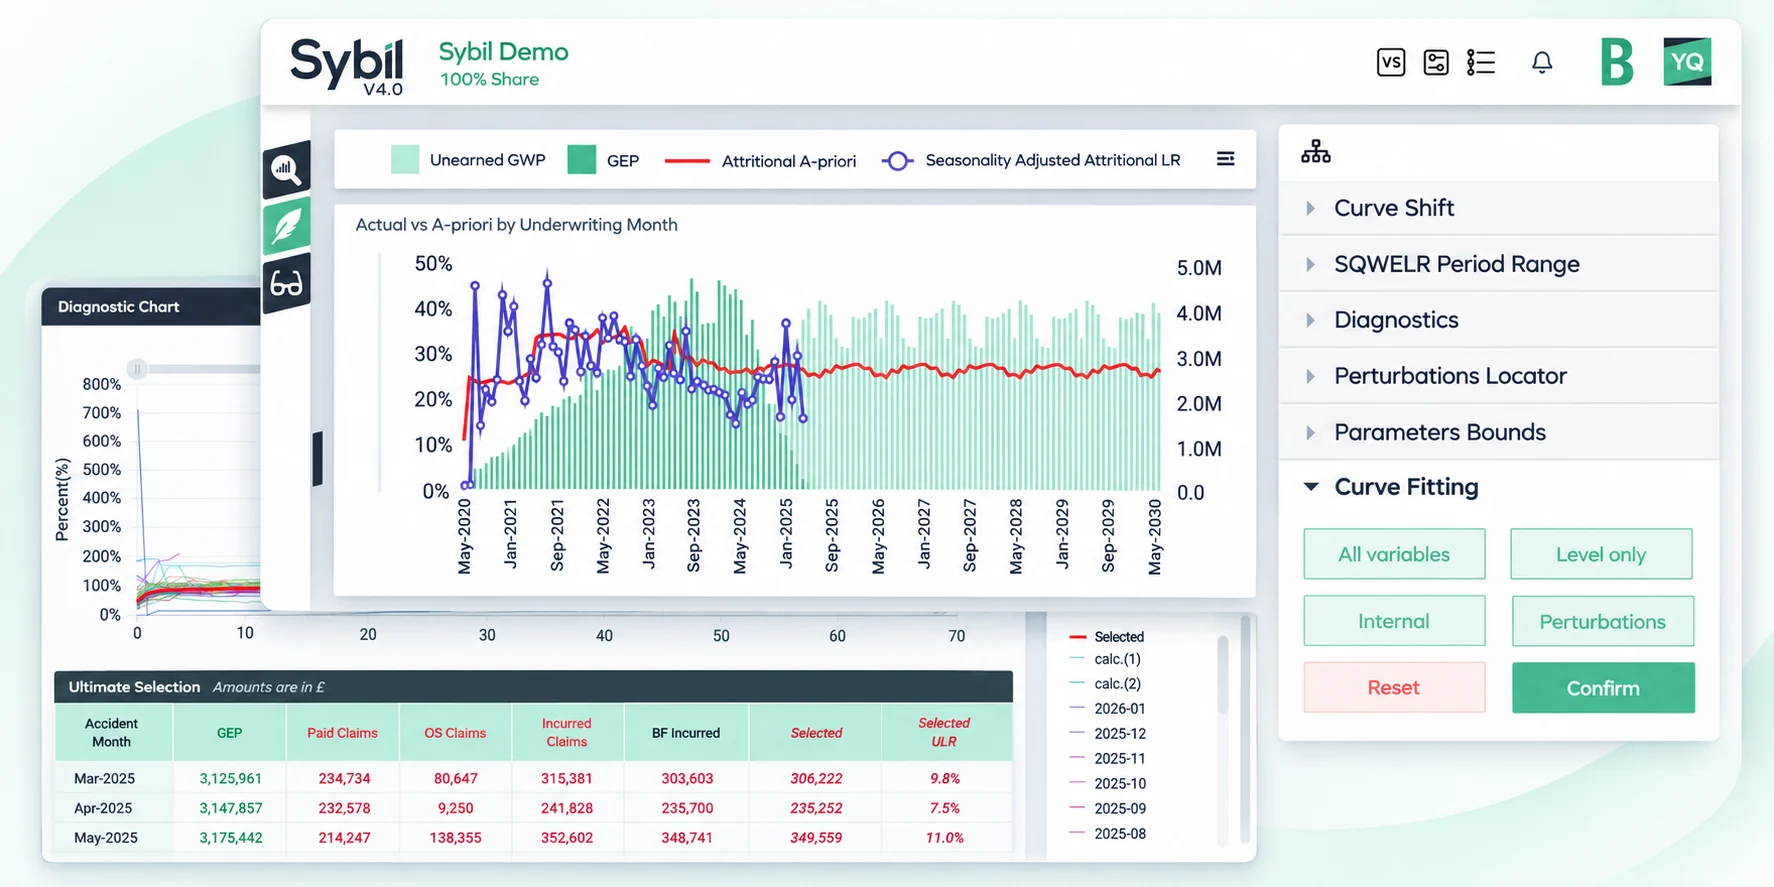
Task: Toggle 2026-01 series in diagnostic legend
Action: tap(1106, 708)
